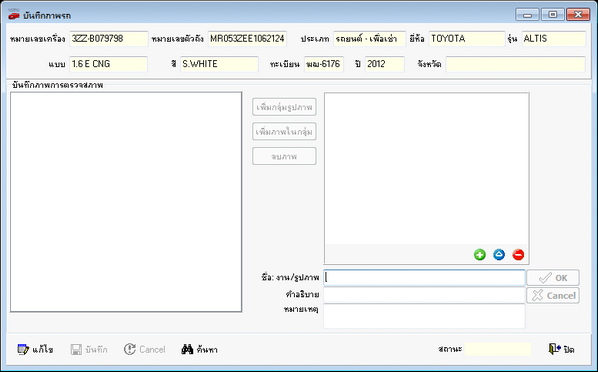The width and height of the screenshot is (598, 372).
Task: Click the red minus remove icon
Action: point(518,254)
